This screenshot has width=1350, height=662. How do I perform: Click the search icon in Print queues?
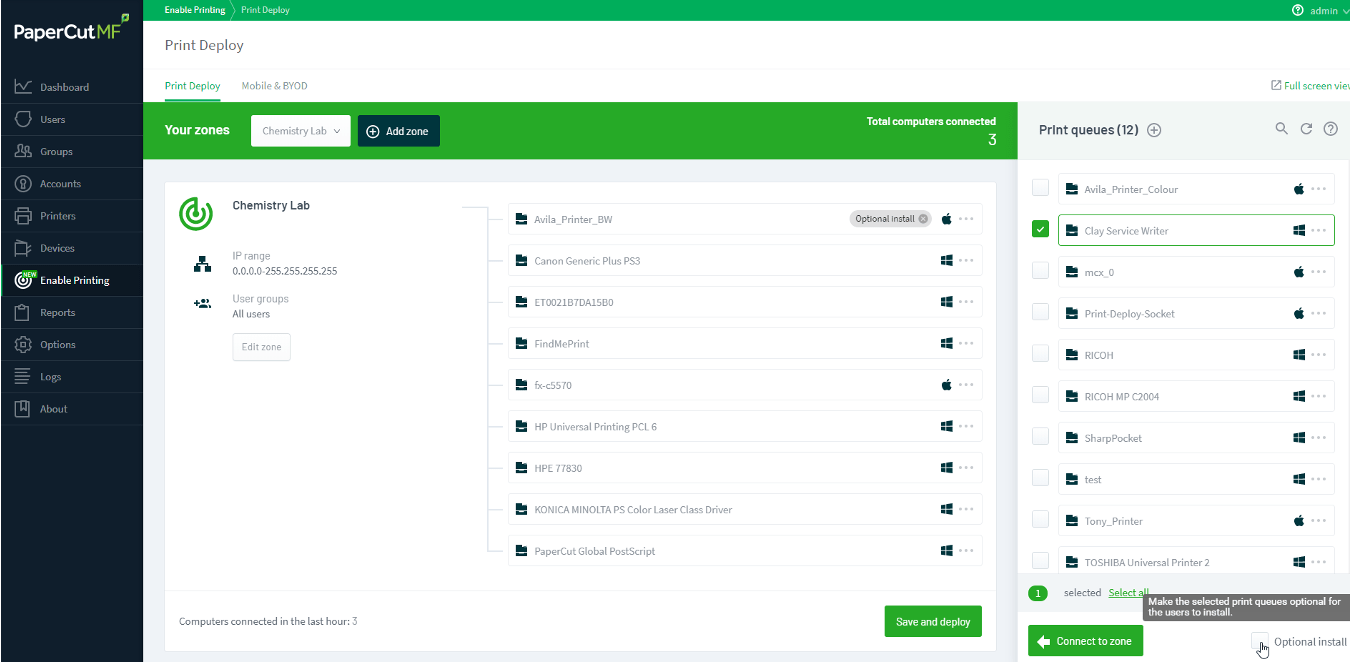click(1281, 129)
